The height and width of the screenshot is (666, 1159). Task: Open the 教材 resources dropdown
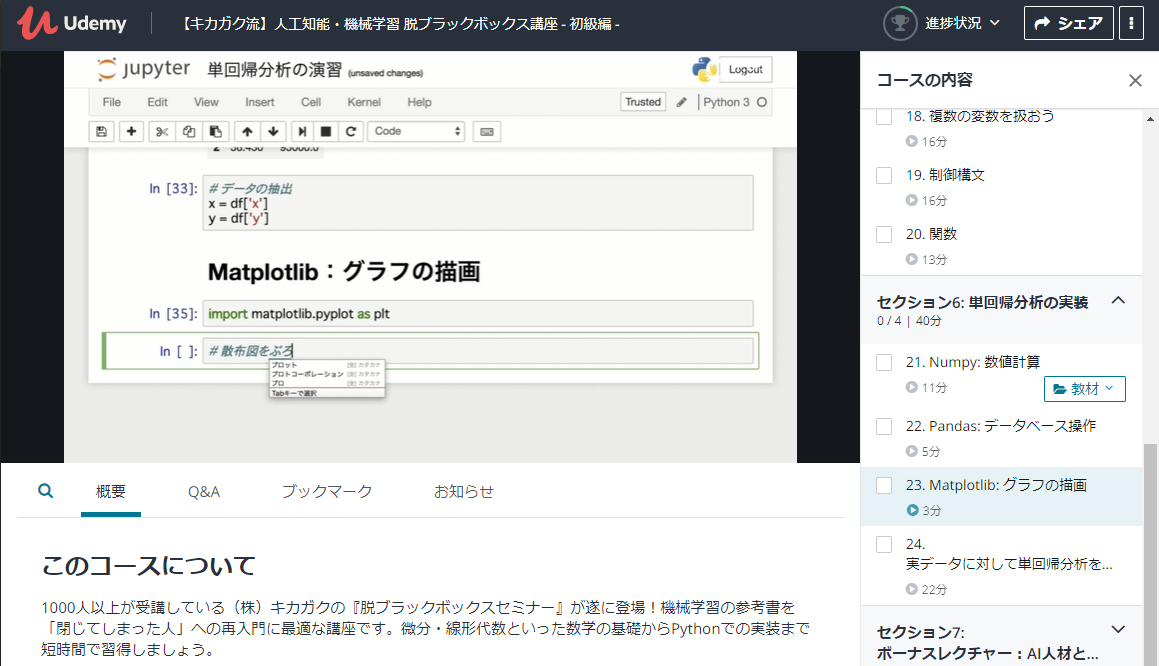(1084, 389)
